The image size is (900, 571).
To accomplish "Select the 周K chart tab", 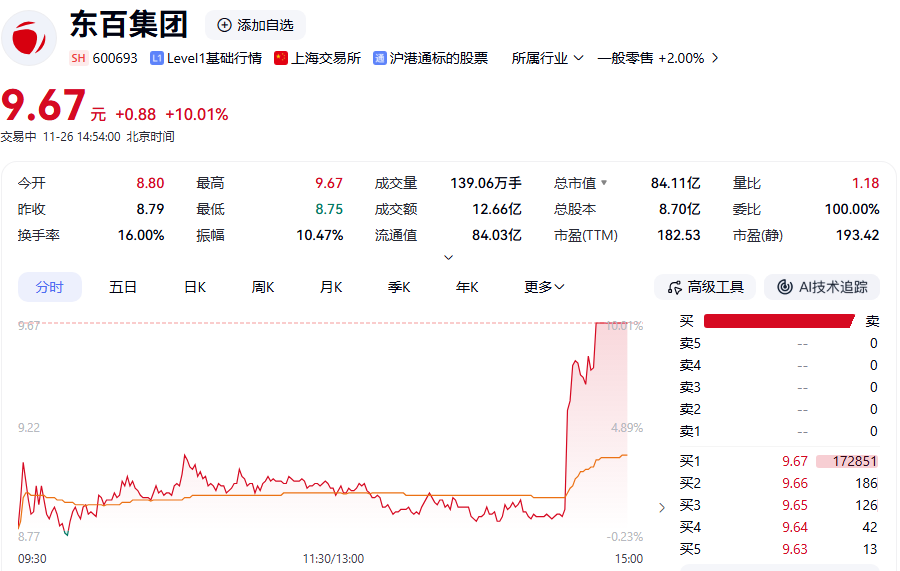I will [x=263, y=288].
